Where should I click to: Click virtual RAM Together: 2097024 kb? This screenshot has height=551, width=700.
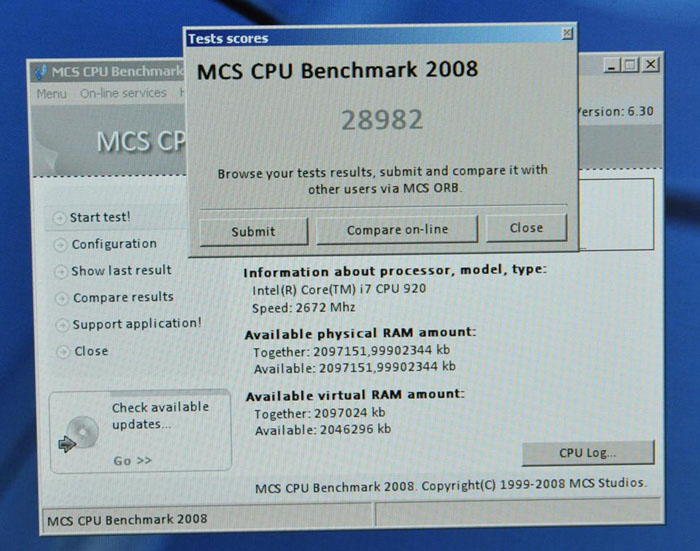tap(320, 413)
